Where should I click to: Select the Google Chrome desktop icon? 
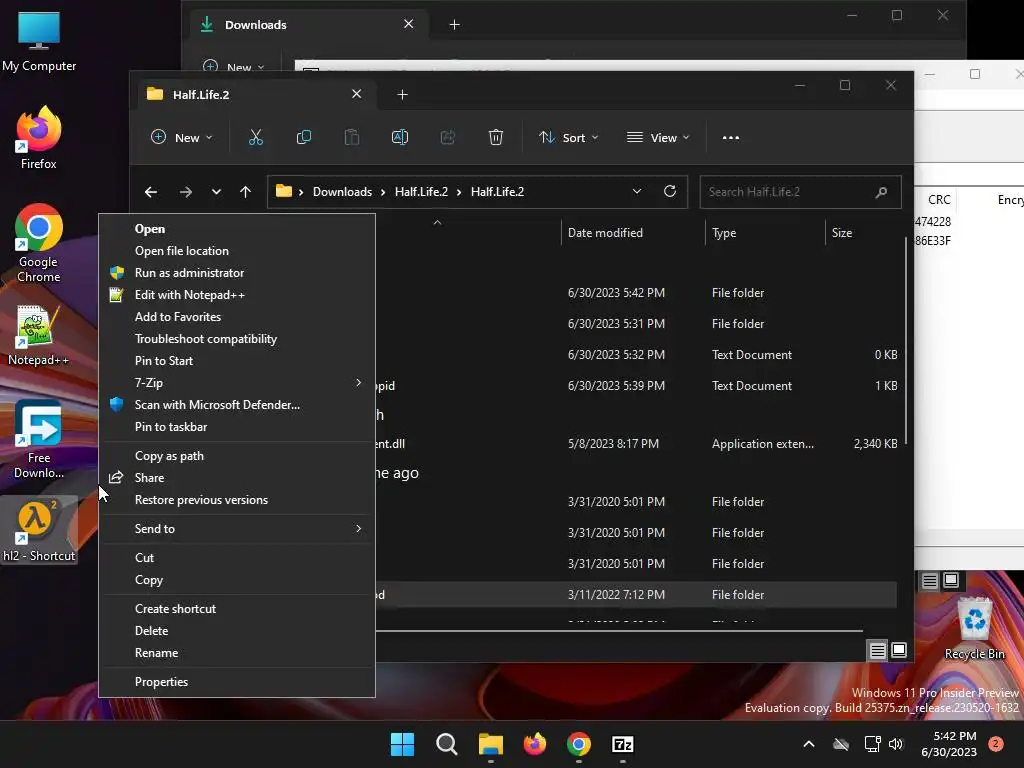pos(38,243)
